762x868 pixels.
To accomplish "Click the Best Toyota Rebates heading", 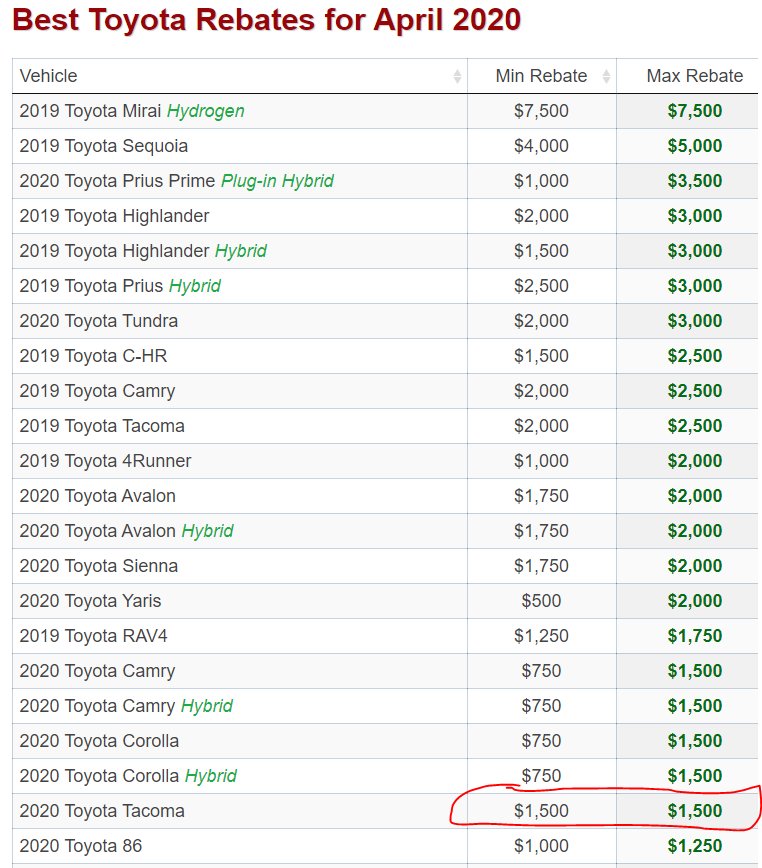I will [x=266, y=20].
